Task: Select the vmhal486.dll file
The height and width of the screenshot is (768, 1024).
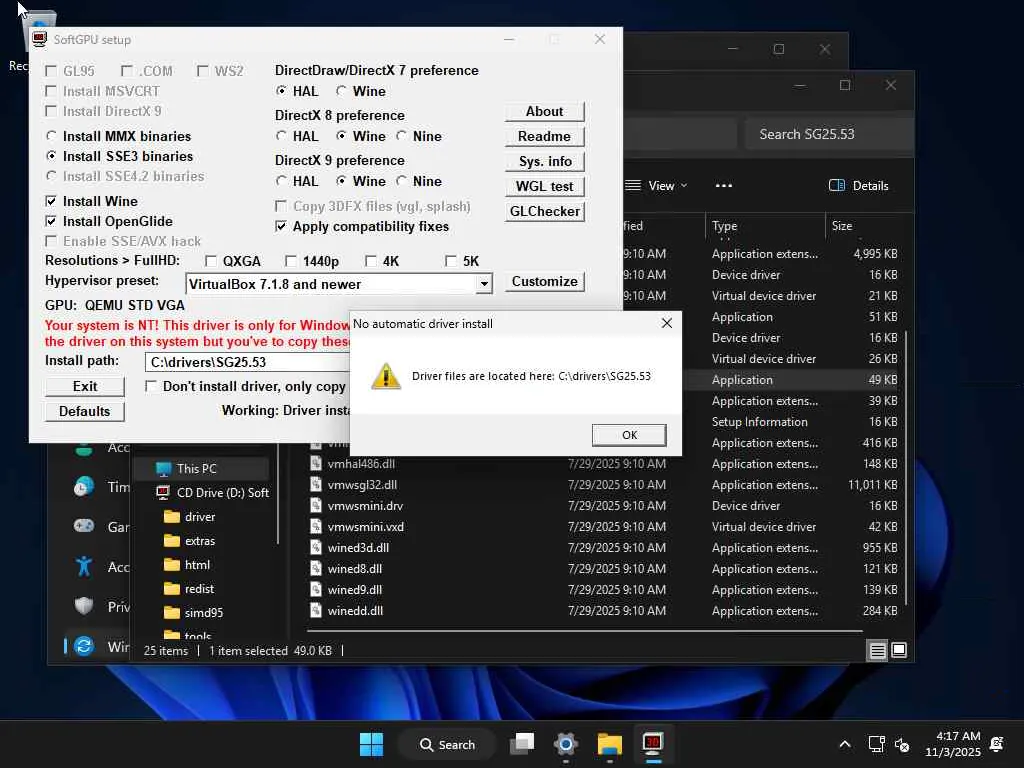Action: pos(361,464)
